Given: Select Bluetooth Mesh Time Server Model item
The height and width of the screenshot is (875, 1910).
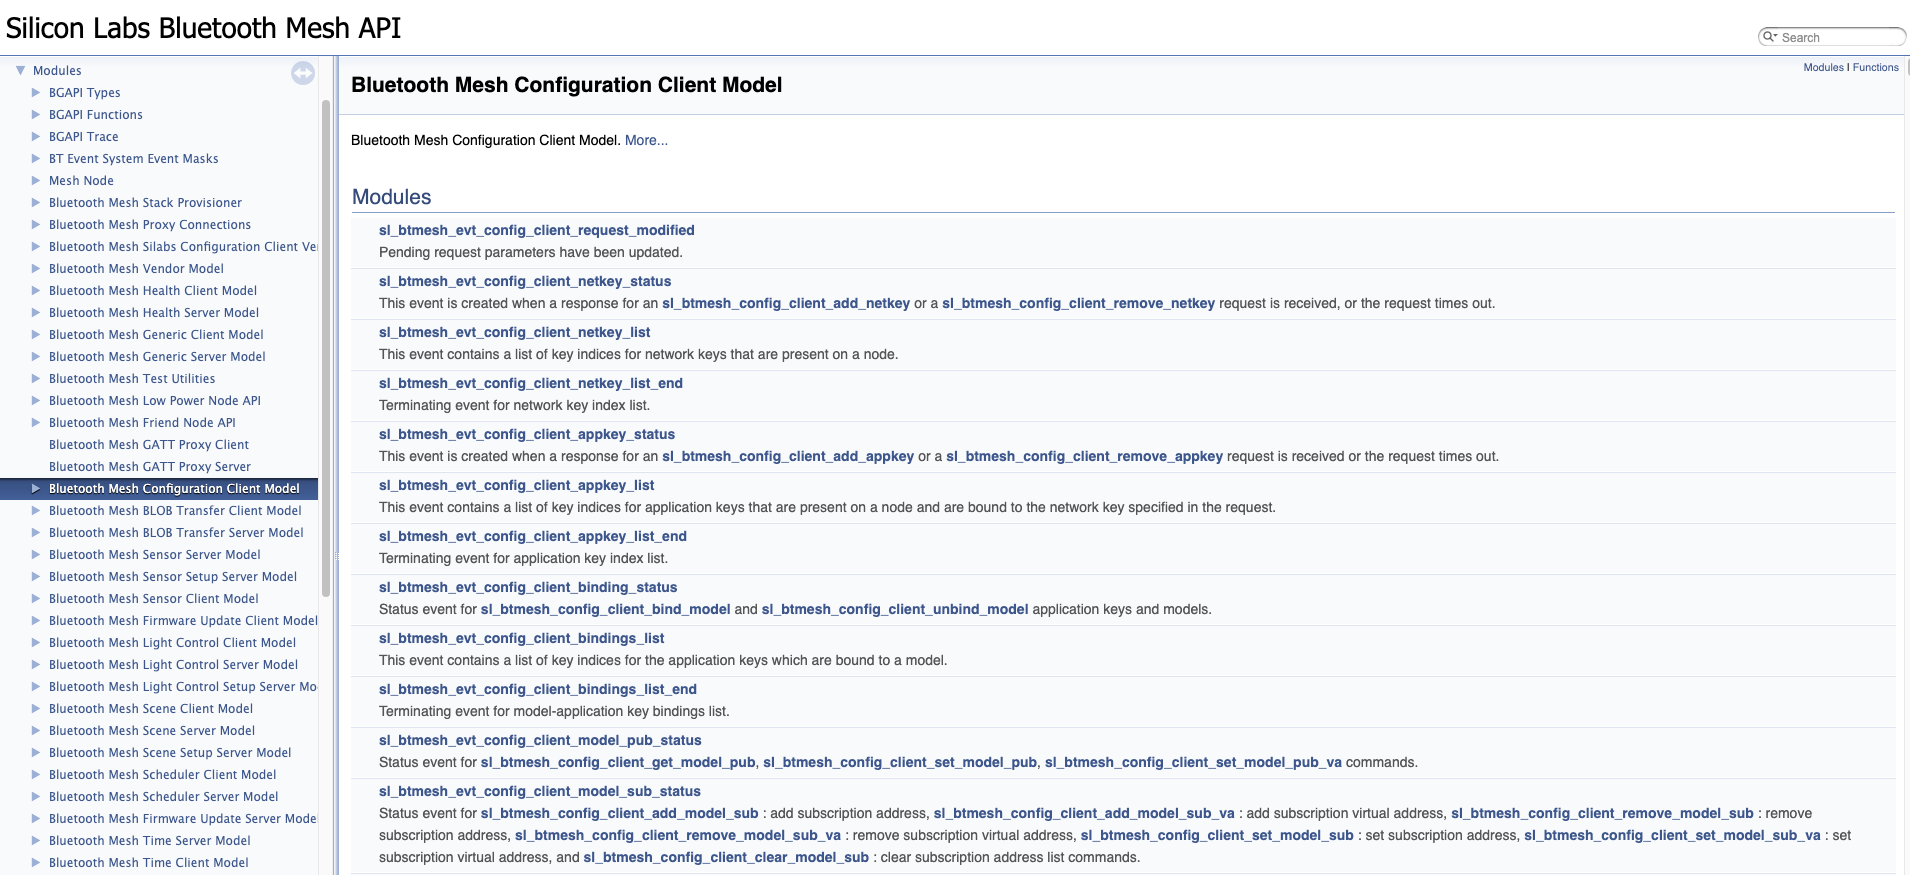Looking at the screenshot, I should (150, 840).
